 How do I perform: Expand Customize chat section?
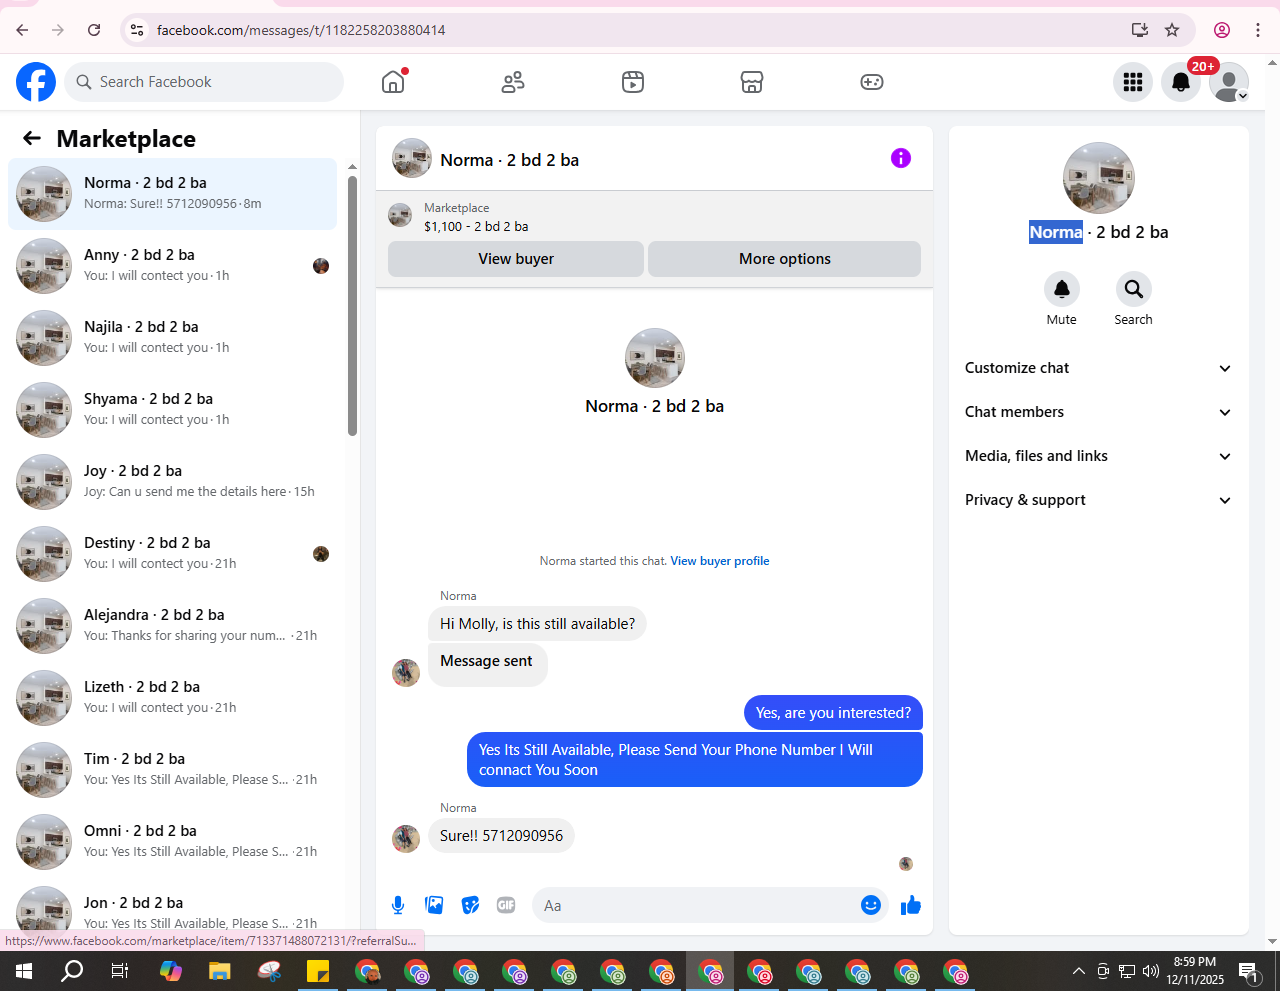(x=1098, y=368)
